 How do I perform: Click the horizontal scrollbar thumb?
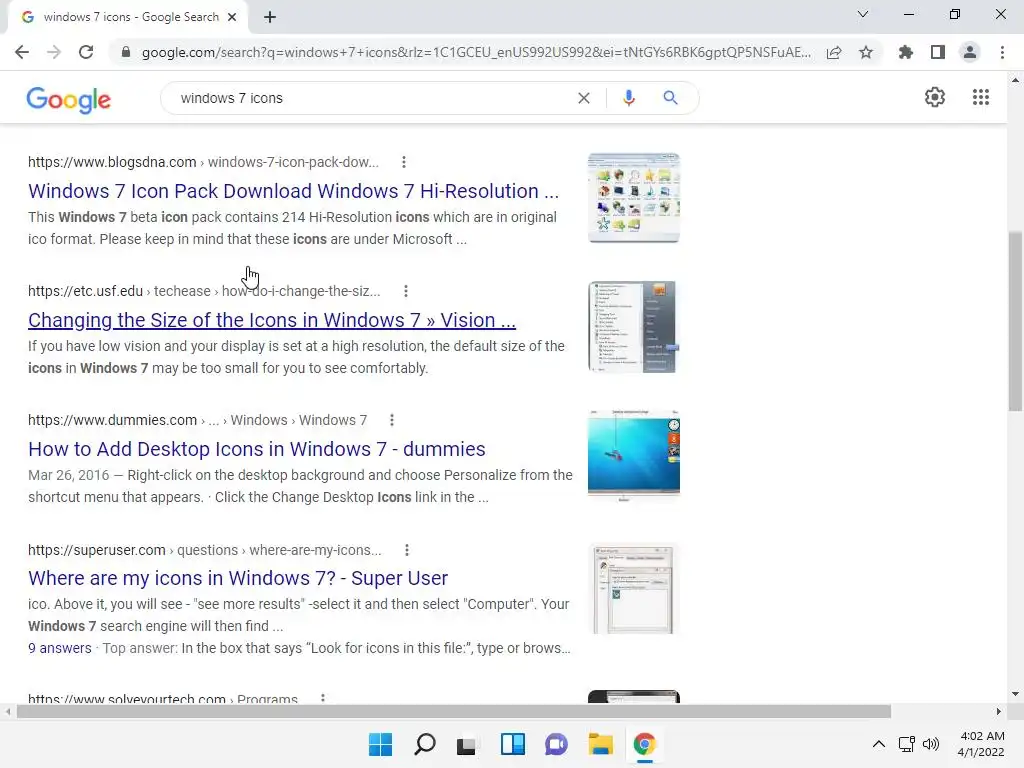(454, 711)
